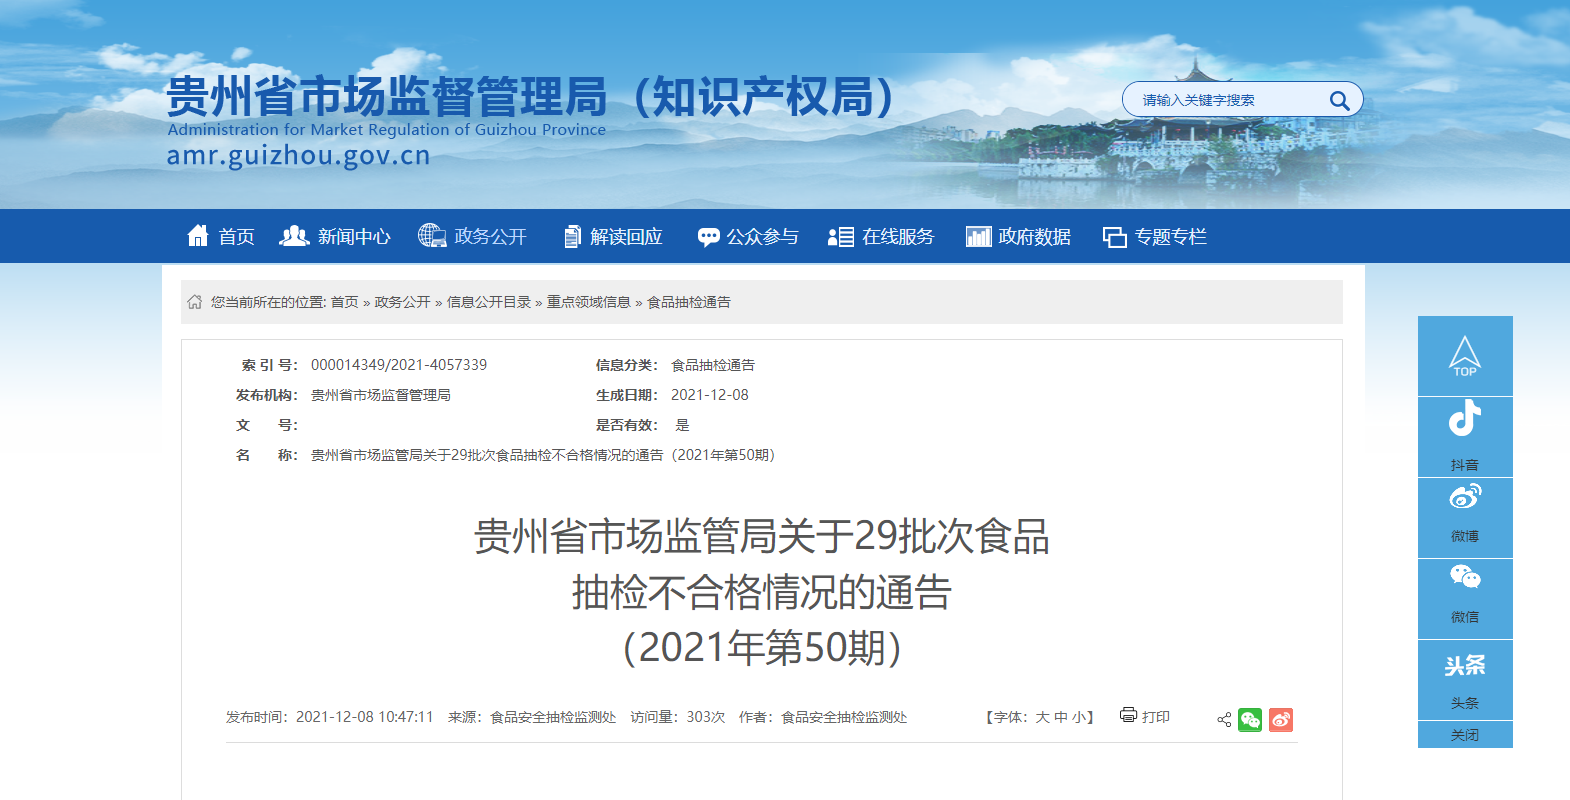Share article via green WeChat icon

(x=1250, y=720)
